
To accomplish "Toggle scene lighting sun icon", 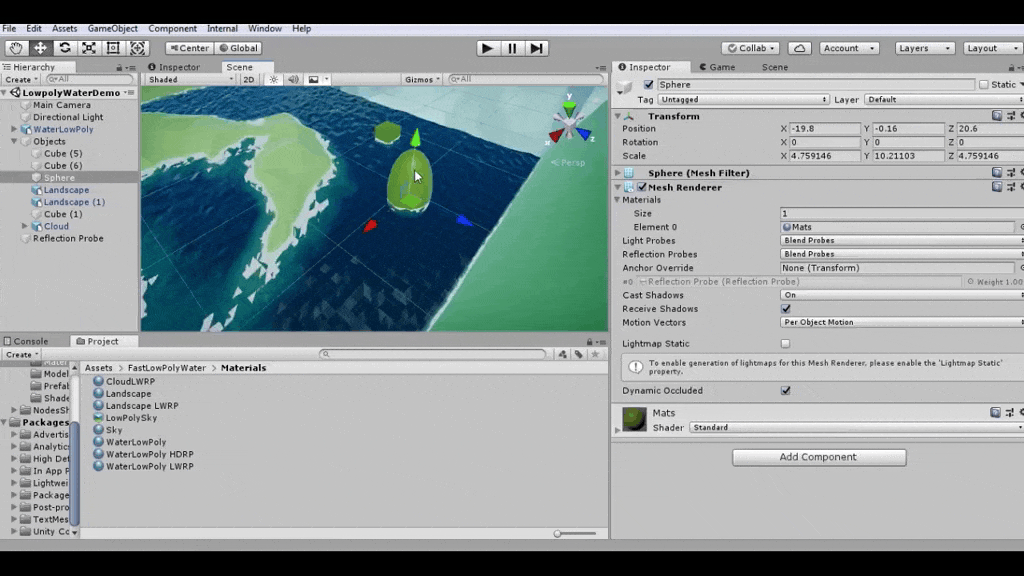I will pyautogui.click(x=273, y=80).
